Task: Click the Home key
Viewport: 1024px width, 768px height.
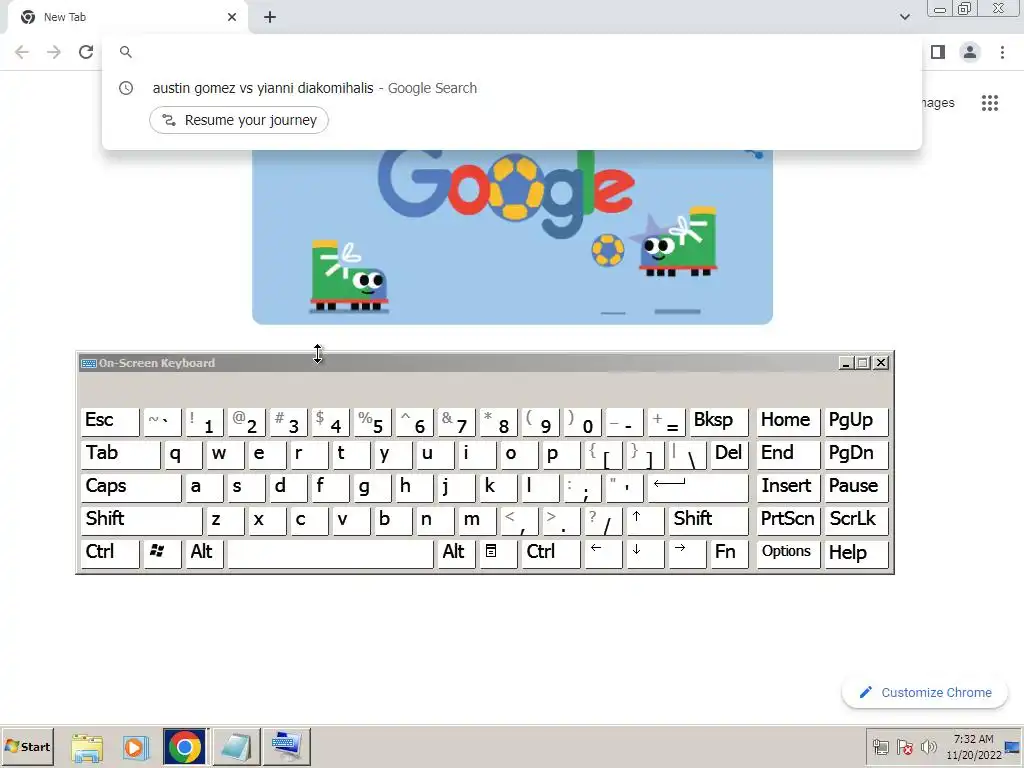Action: [x=788, y=421]
